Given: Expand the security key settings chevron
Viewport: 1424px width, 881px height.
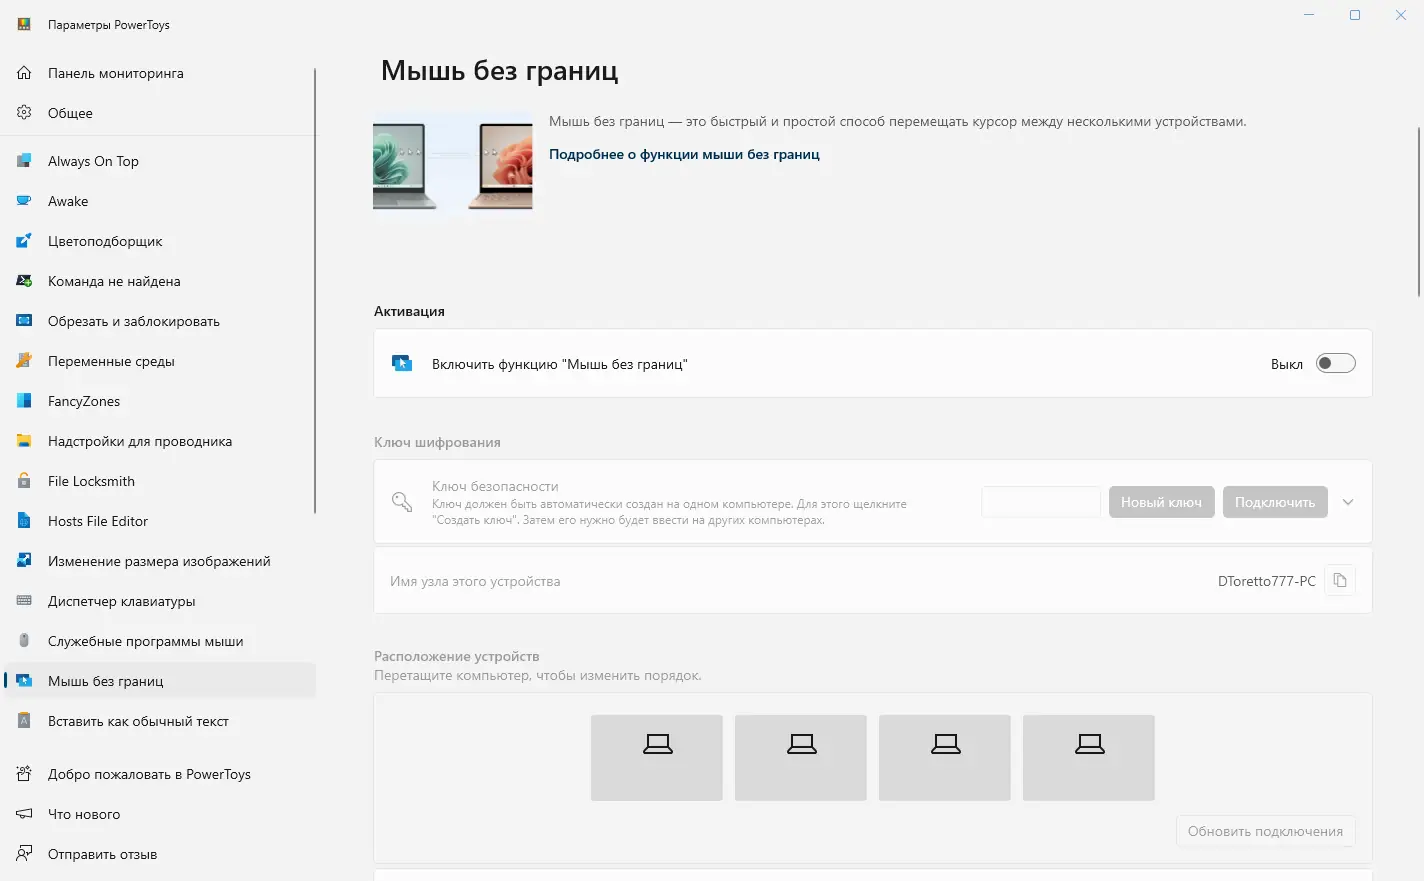Looking at the screenshot, I should [1348, 502].
